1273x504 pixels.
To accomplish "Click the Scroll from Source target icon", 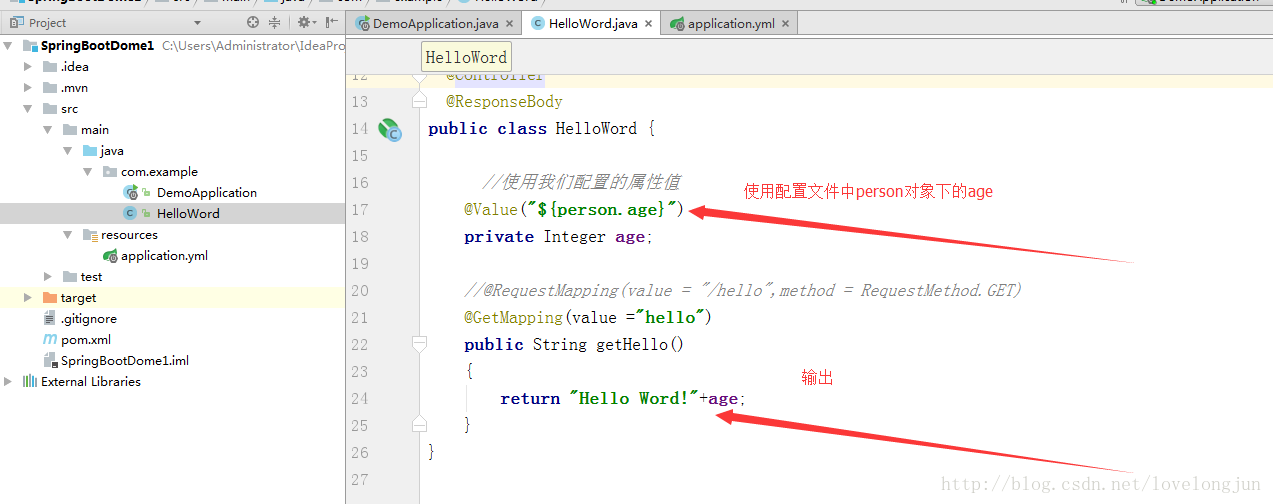I will (x=253, y=22).
